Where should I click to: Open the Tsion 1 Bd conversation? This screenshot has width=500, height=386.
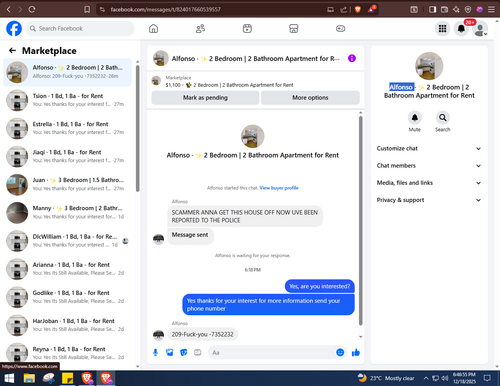point(67,100)
